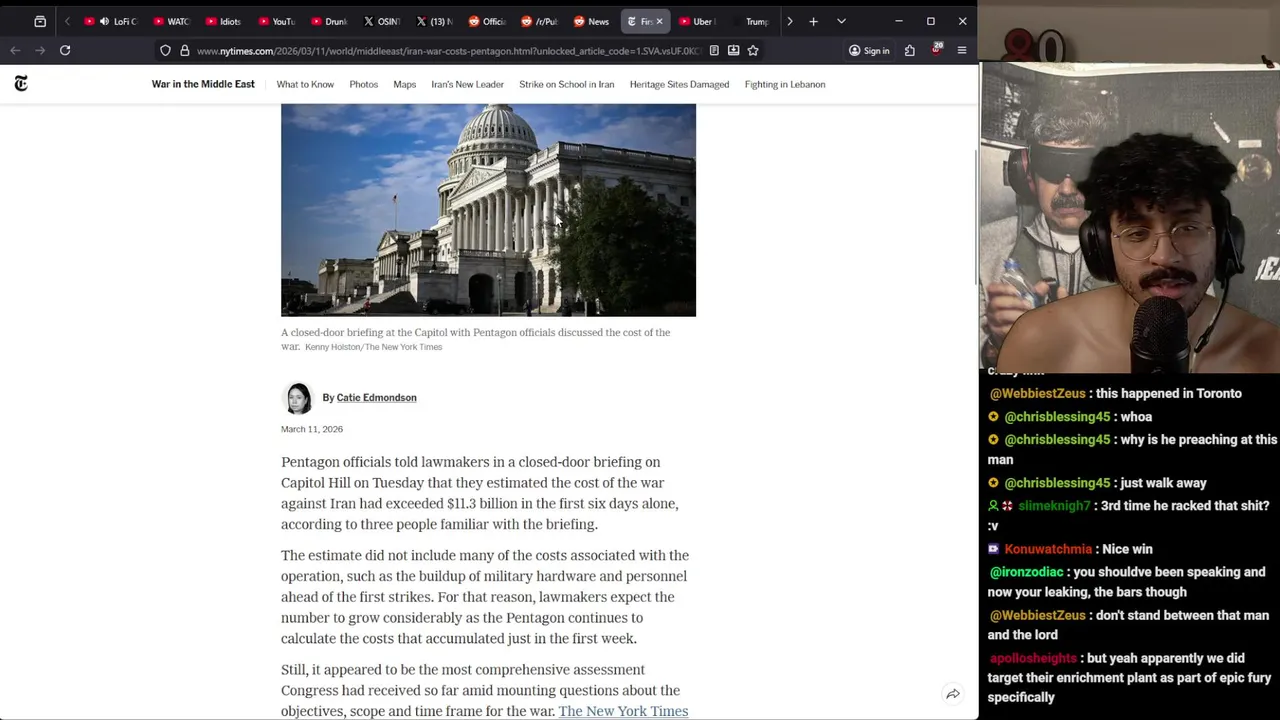Open the Fighting in Lebanon link
The image size is (1280, 720).
click(785, 84)
